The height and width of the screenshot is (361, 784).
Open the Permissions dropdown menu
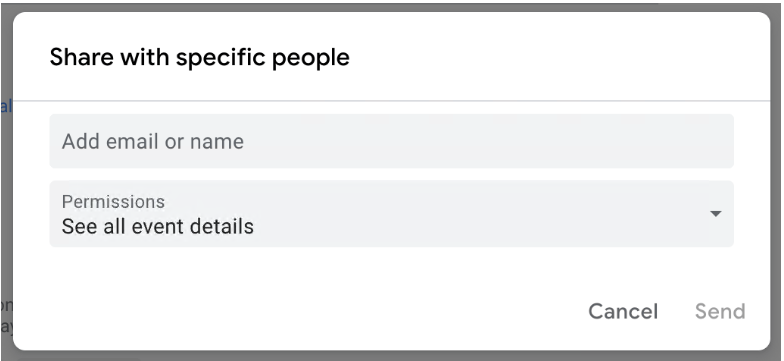point(392,214)
